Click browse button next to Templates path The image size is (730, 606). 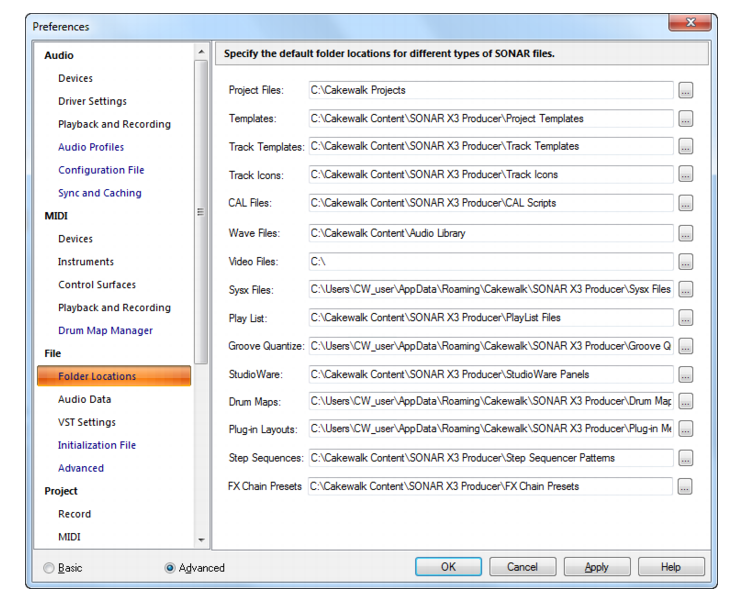685,119
